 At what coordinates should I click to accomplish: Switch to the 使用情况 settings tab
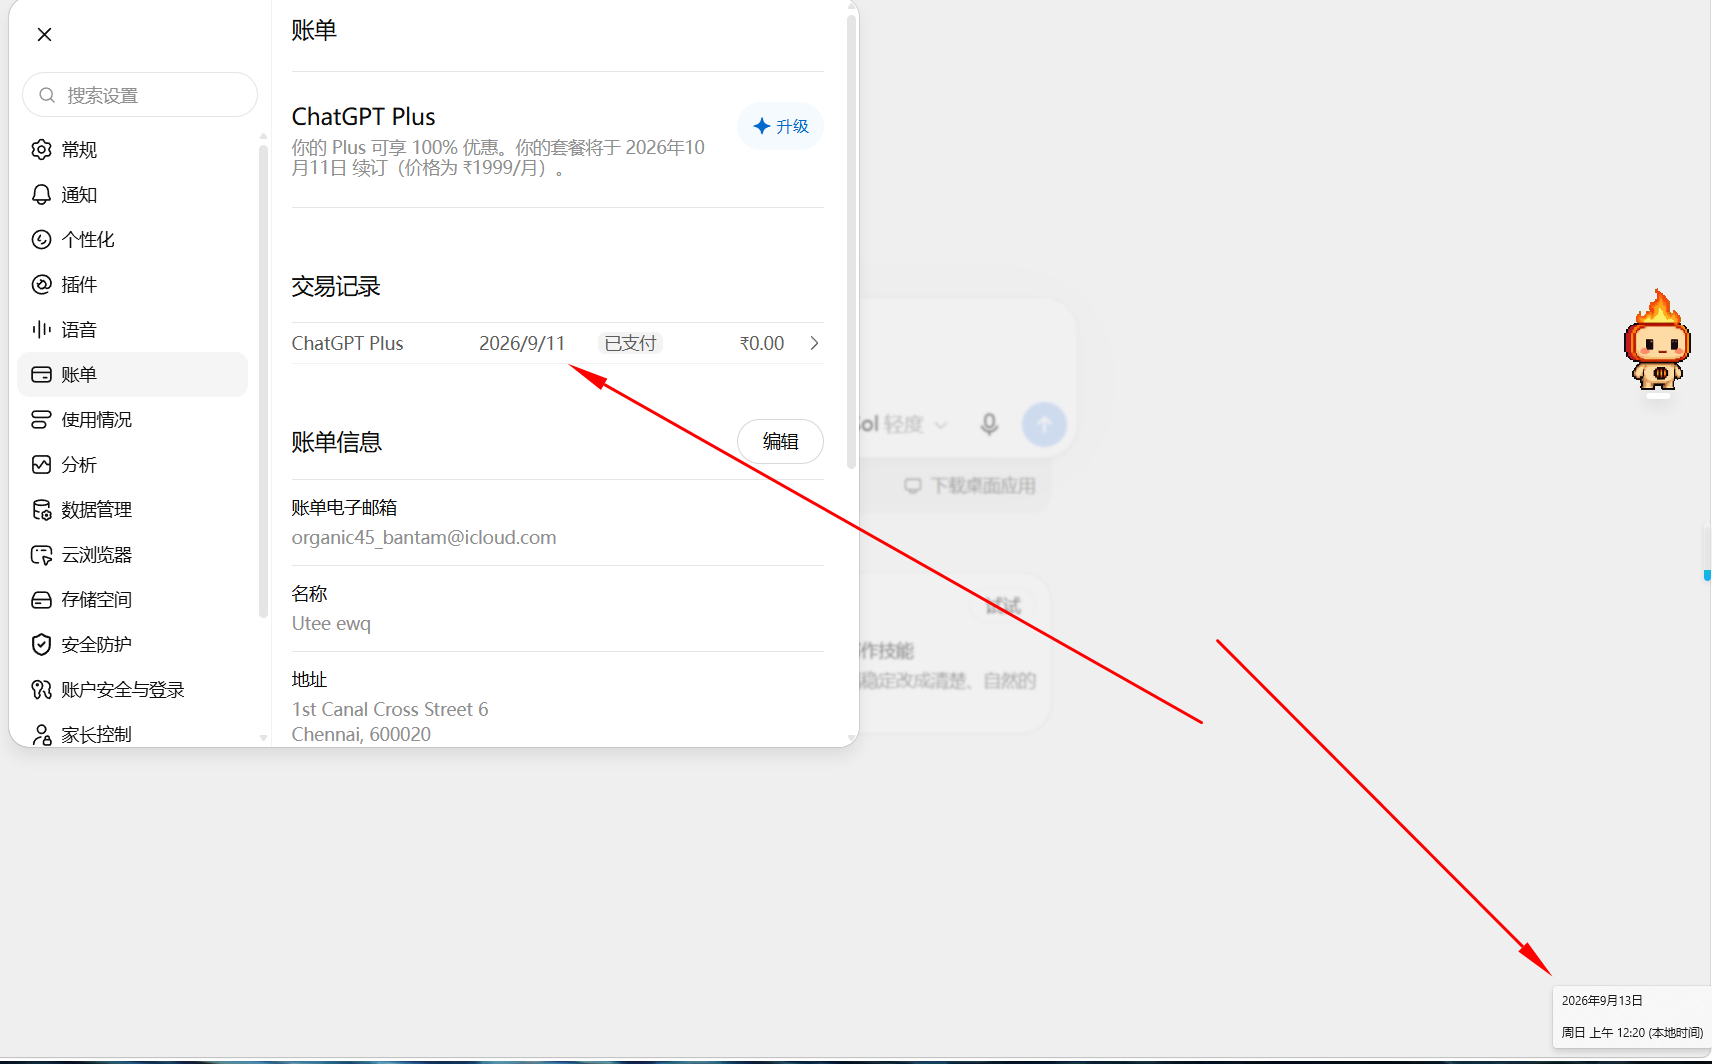pos(133,420)
